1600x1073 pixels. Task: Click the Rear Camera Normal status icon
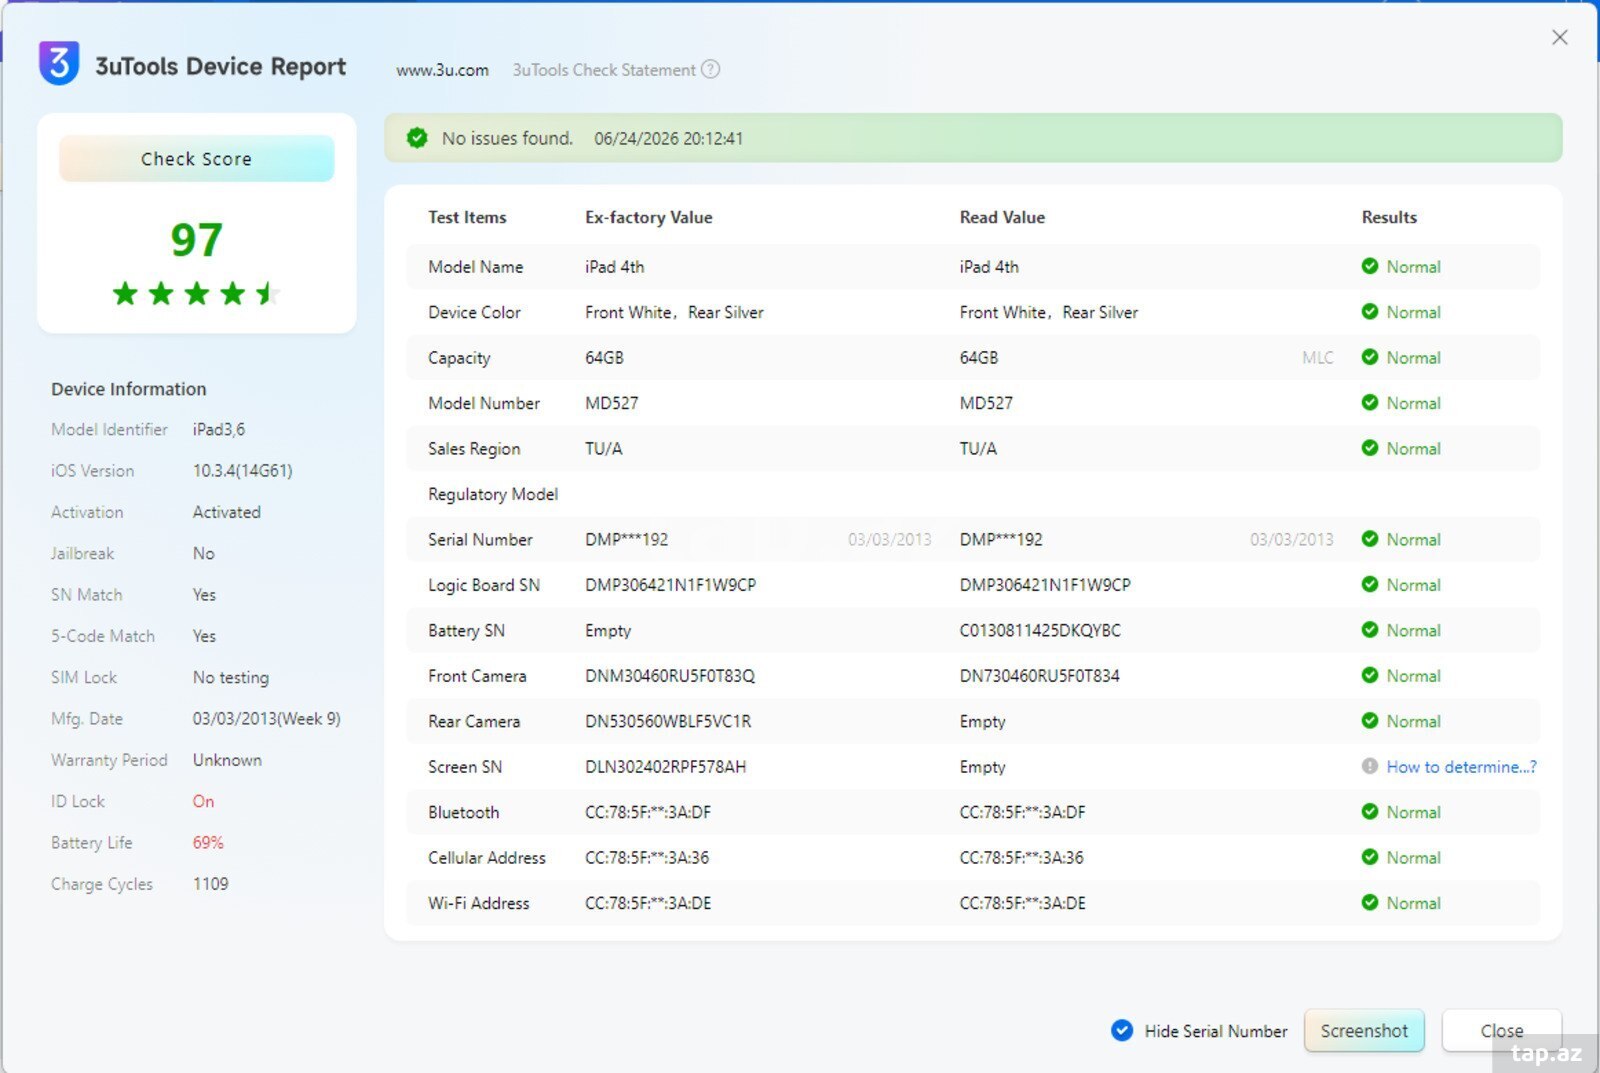[x=1370, y=721]
